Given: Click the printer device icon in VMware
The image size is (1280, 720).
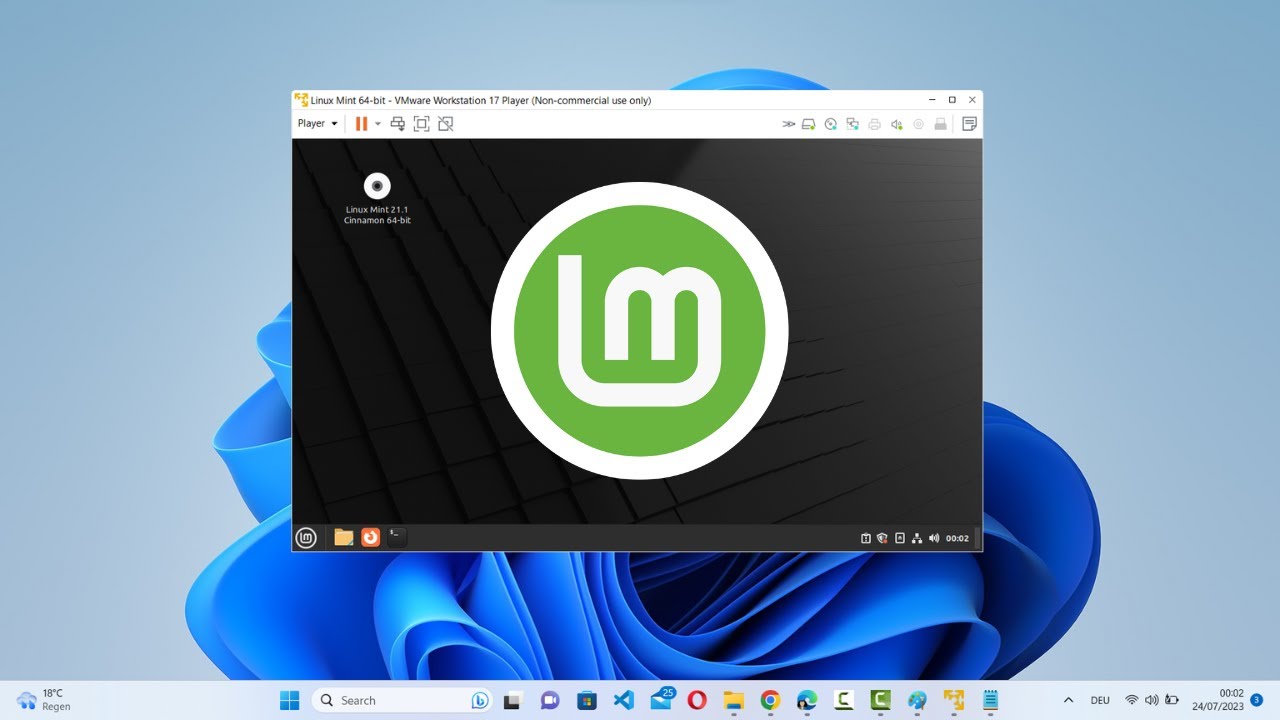Looking at the screenshot, I should pyautogui.click(x=875, y=124).
